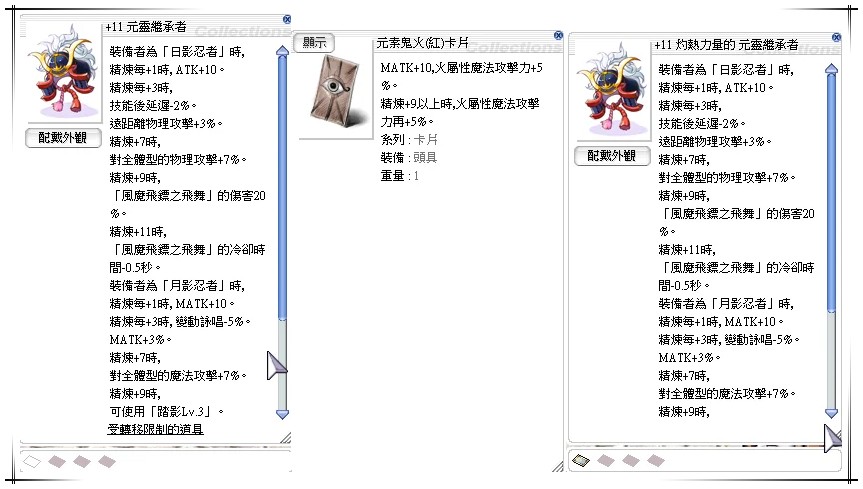This screenshot has height=489, width=863.
Task: Open the 受轉移限制的道具 link
Action: [x=155, y=429]
